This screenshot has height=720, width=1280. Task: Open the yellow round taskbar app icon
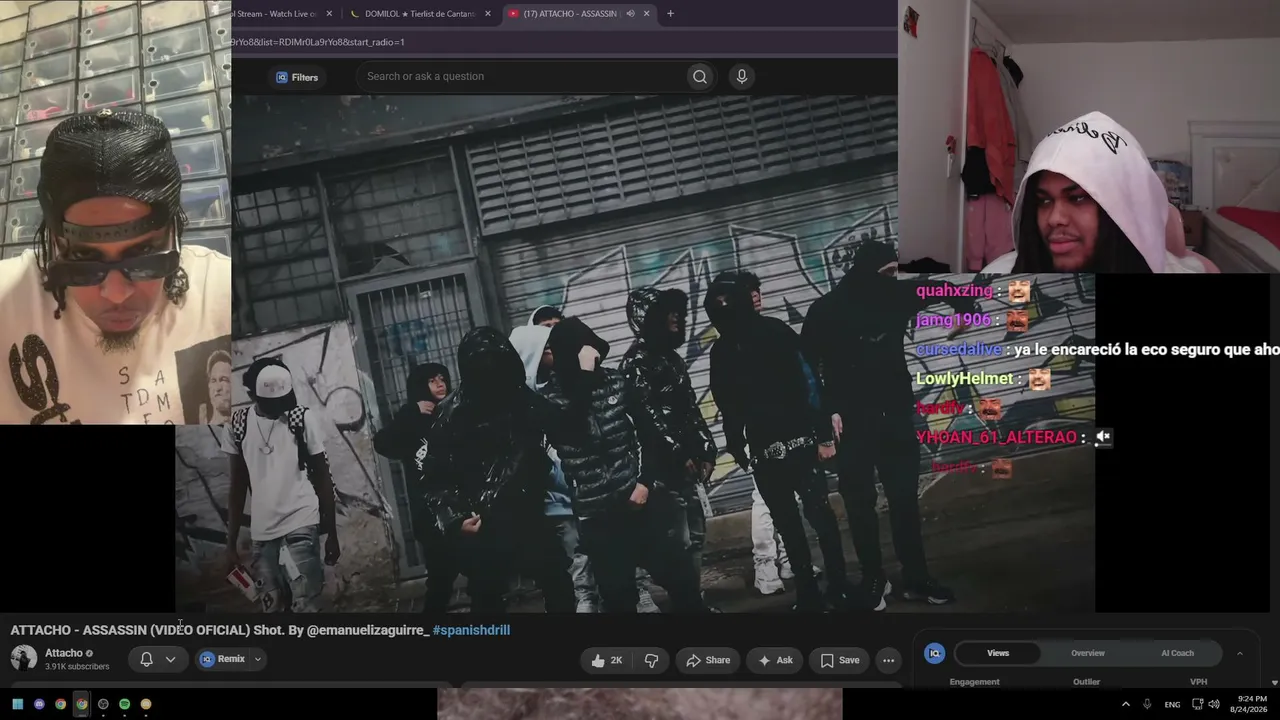(145, 704)
